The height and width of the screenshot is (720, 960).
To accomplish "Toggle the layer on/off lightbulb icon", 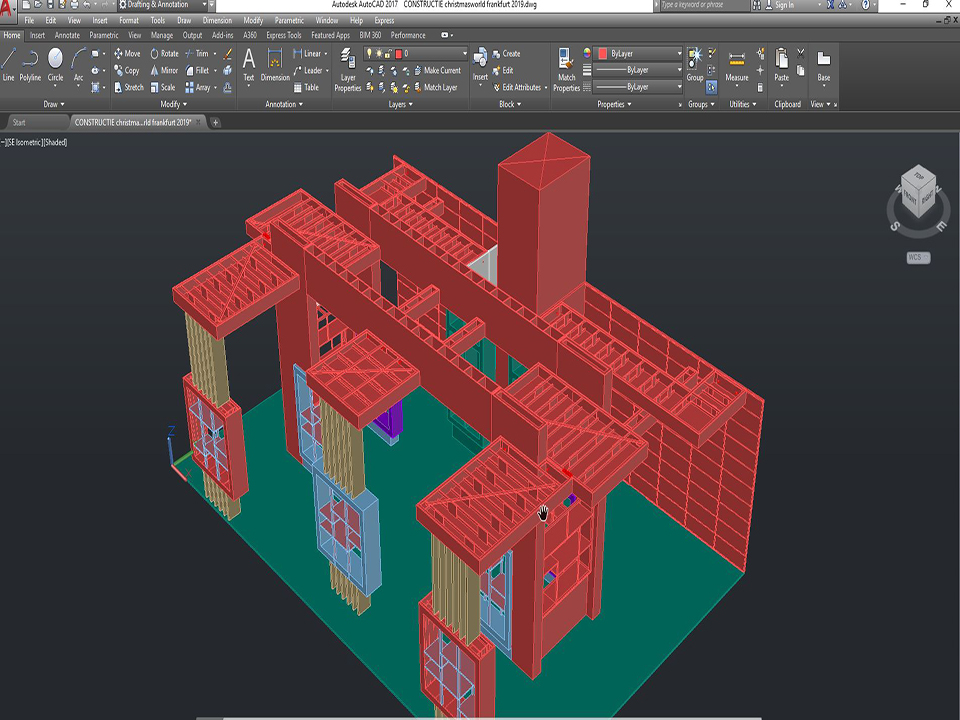I will (x=369, y=53).
